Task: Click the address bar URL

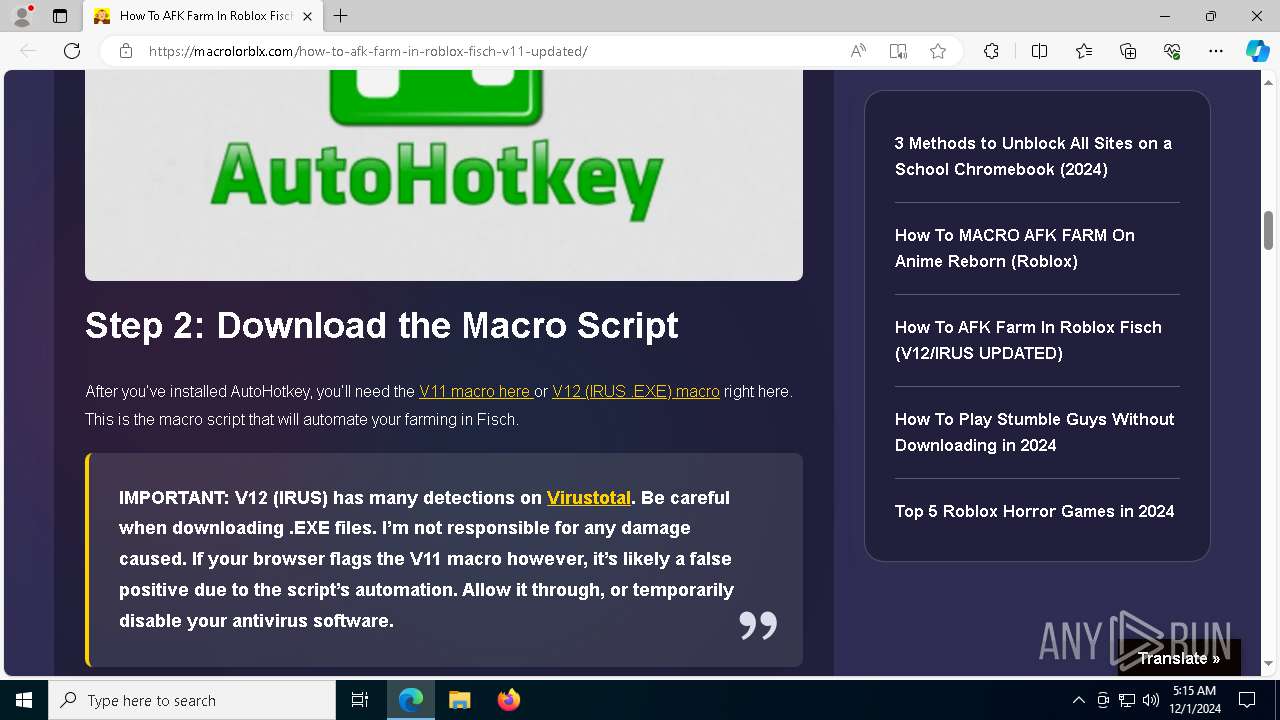Action: pos(368,51)
